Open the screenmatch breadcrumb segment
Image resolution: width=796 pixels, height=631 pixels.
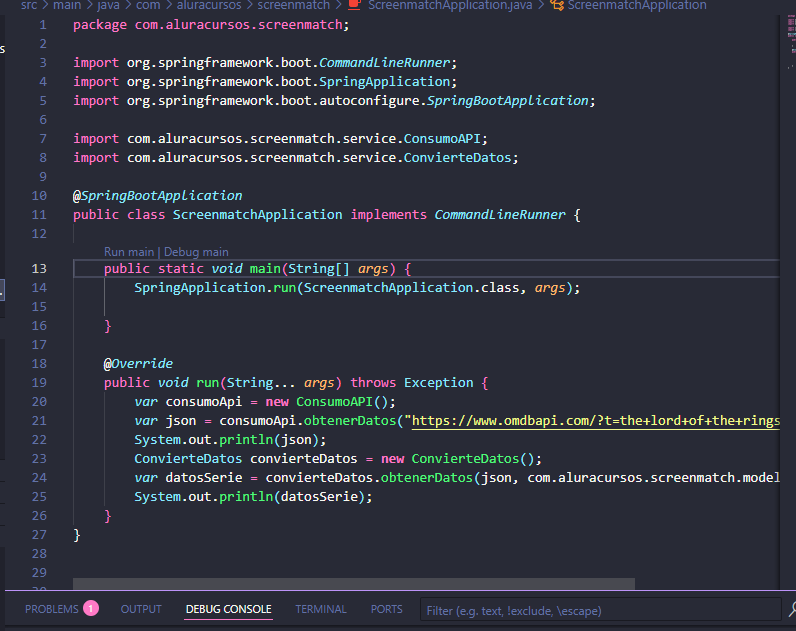click(x=293, y=5)
